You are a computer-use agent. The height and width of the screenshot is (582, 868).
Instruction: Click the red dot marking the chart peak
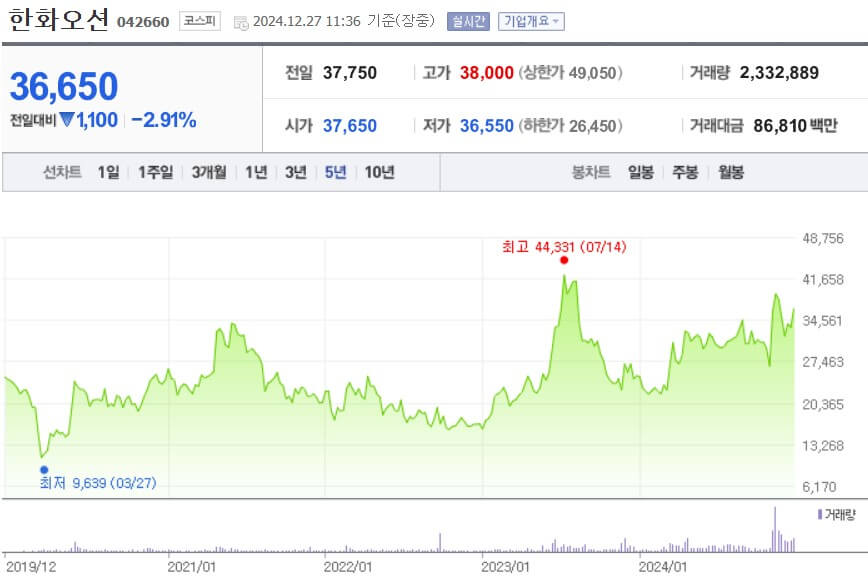(x=564, y=261)
